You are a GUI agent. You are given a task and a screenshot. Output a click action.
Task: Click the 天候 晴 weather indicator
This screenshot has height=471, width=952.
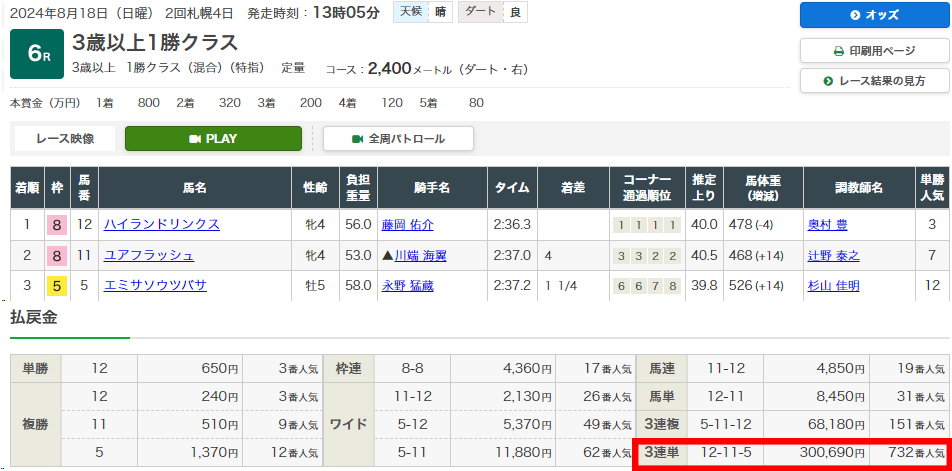coord(423,13)
